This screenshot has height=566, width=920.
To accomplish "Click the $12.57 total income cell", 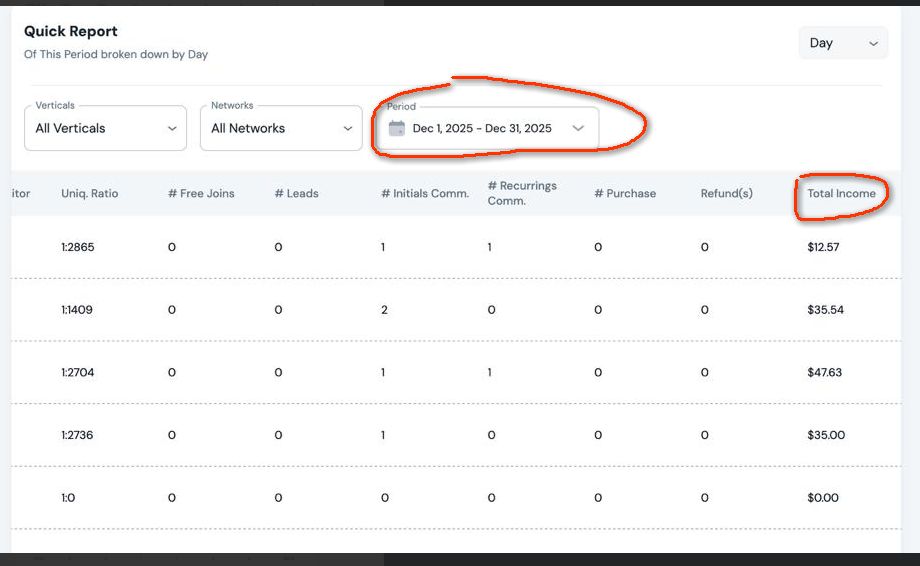I will (823, 247).
